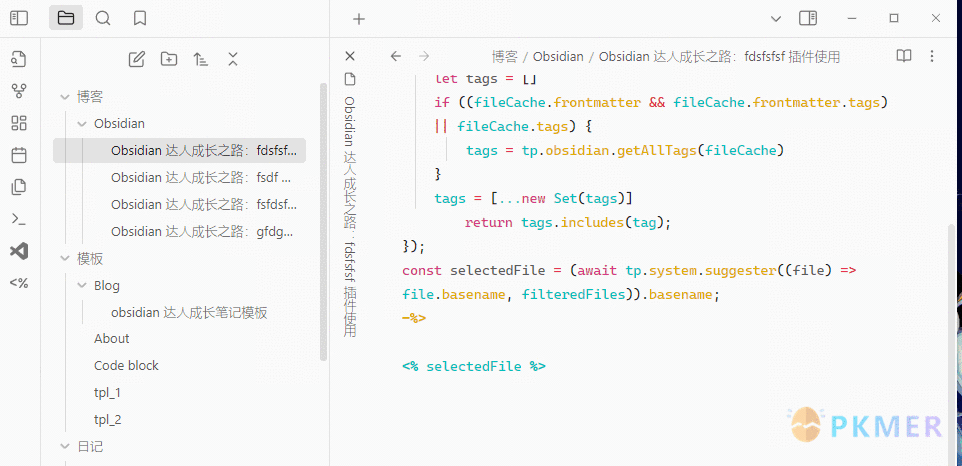The height and width of the screenshot is (466, 962).
Task: Collapse the Obsidian folder in tree
Action: 82,124
